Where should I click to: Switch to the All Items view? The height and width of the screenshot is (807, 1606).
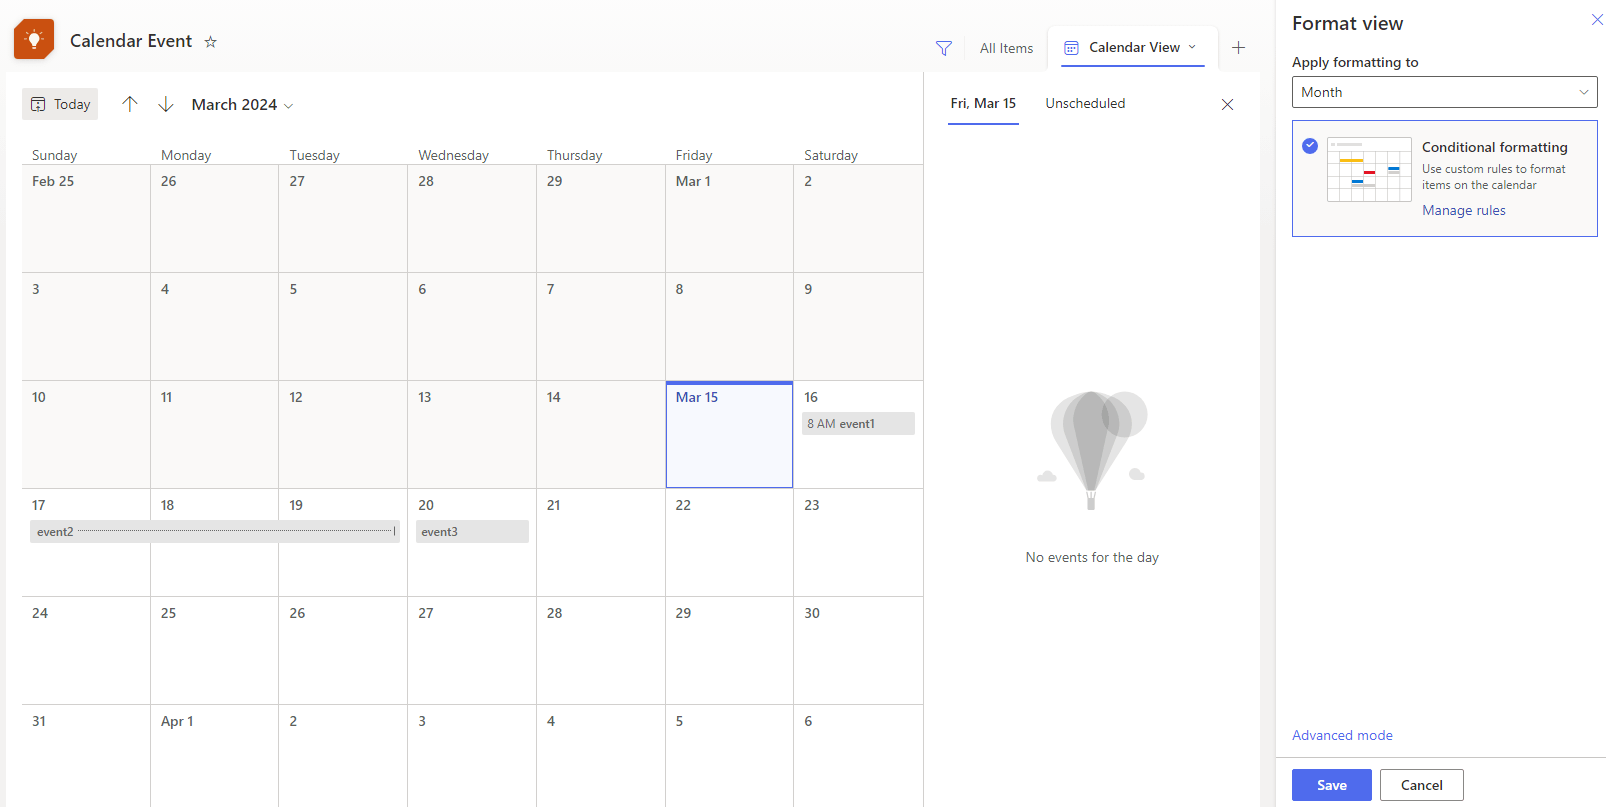coord(1006,48)
